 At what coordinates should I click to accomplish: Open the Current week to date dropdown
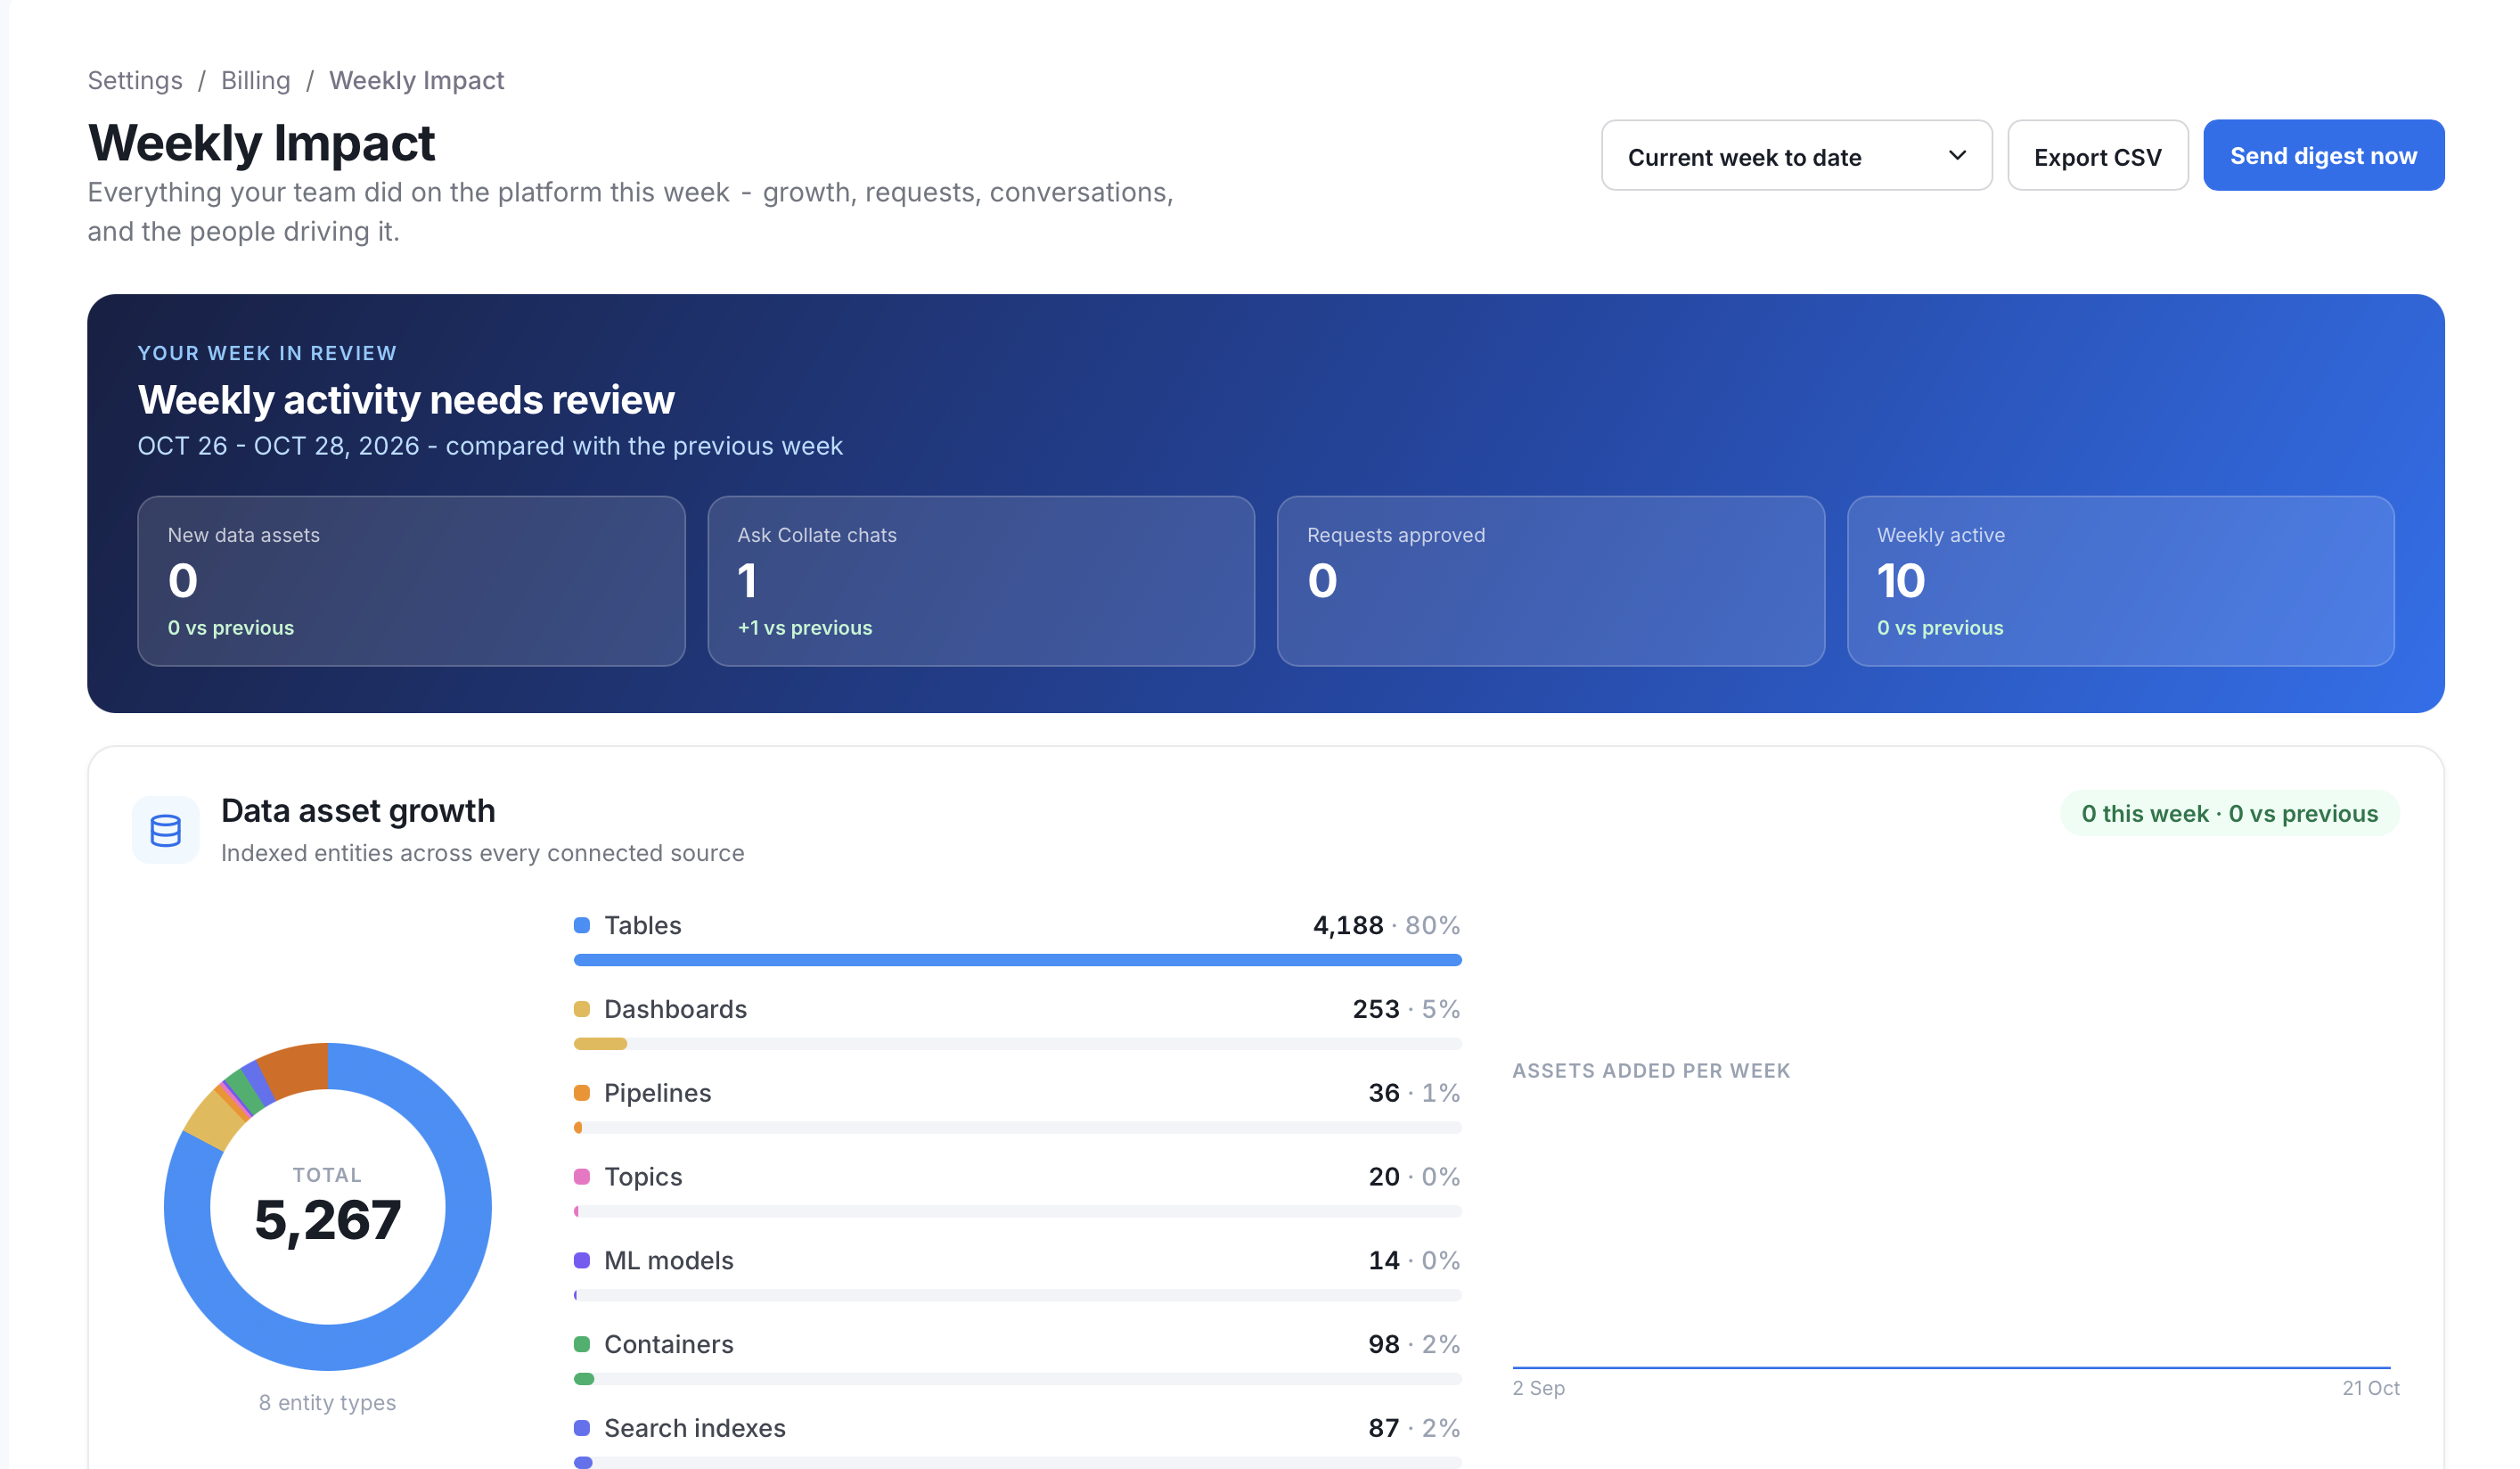(1796, 156)
